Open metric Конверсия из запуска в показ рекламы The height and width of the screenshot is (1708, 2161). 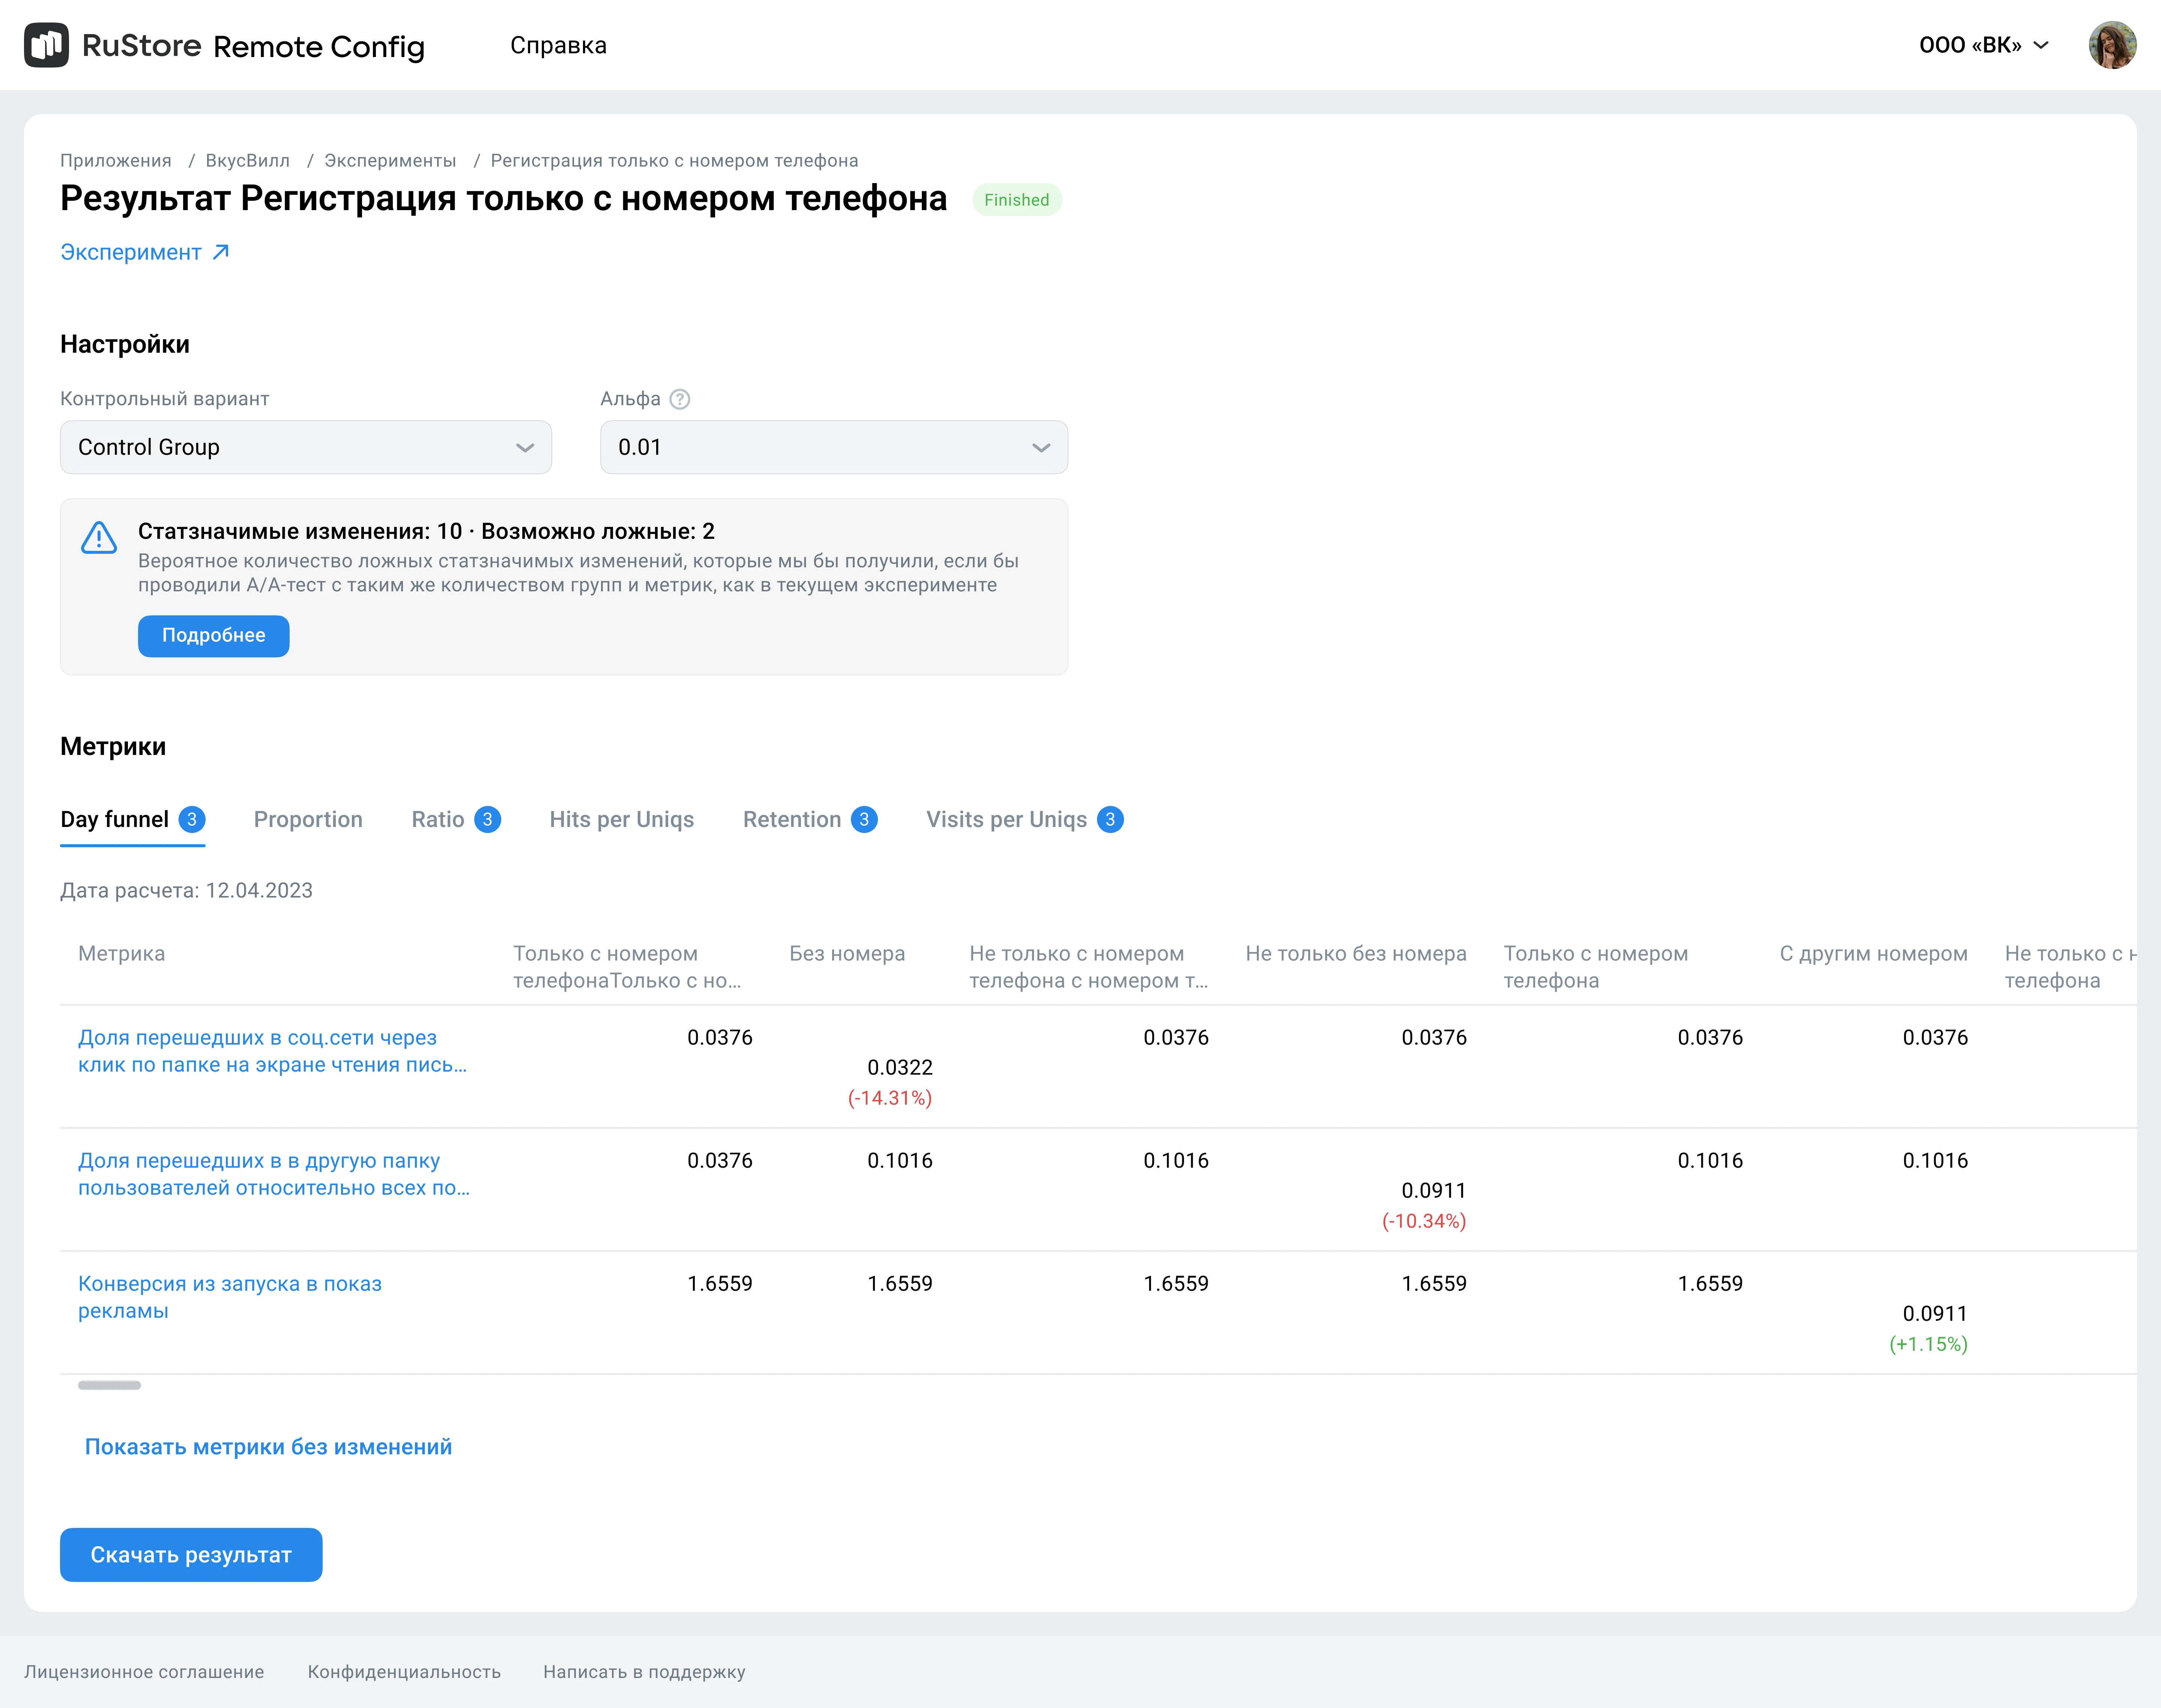click(x=230, y=1297)
